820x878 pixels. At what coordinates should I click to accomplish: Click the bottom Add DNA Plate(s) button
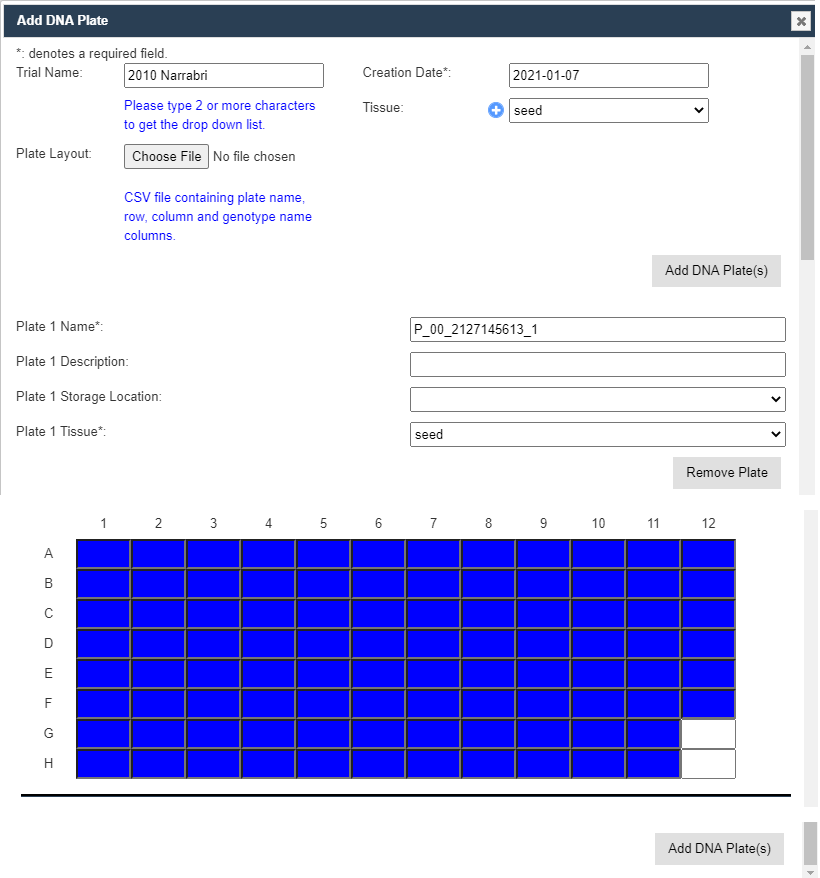[x=719, y=848]
